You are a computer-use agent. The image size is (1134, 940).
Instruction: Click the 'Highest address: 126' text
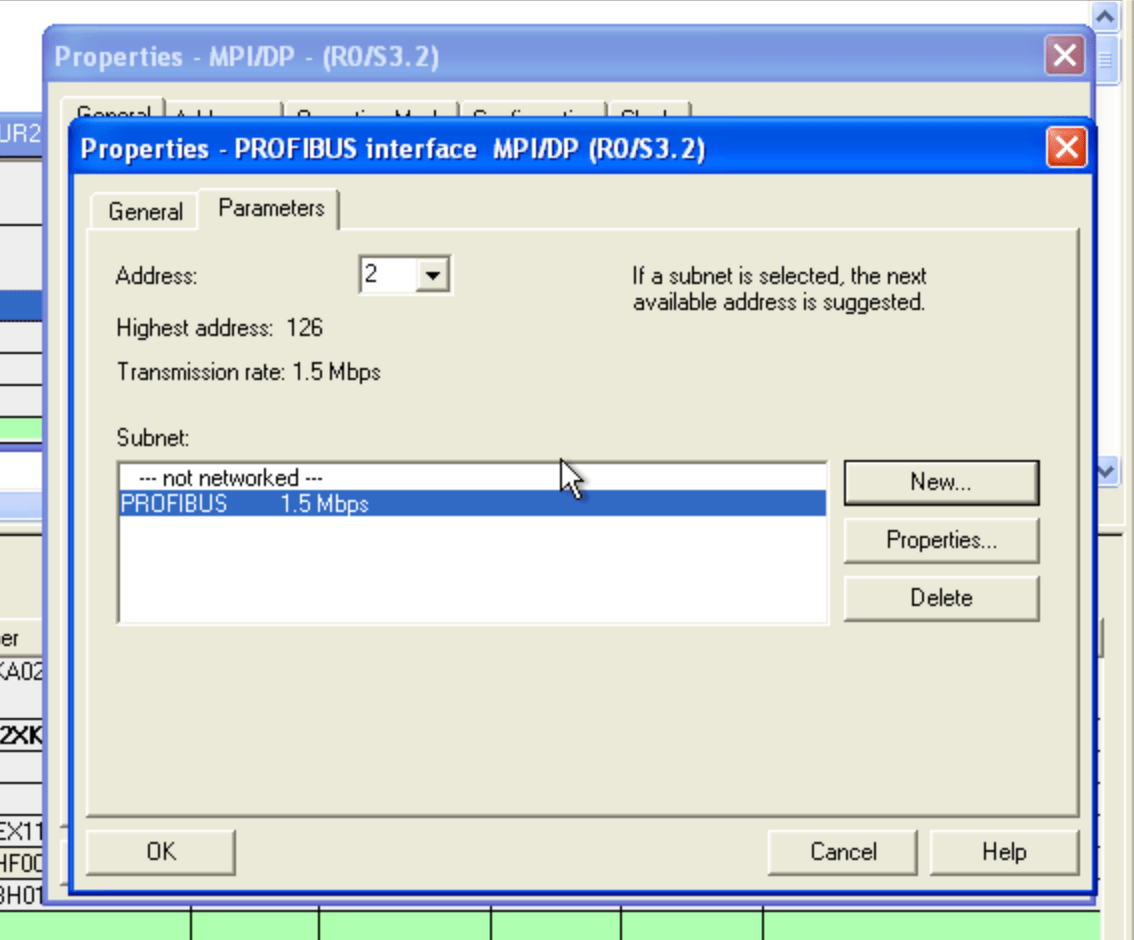(219, 328)
